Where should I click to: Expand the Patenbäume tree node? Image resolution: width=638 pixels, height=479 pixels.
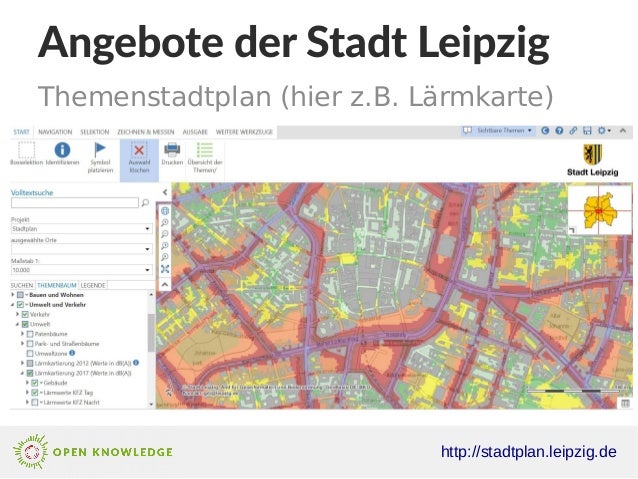(x=23, y=334)
